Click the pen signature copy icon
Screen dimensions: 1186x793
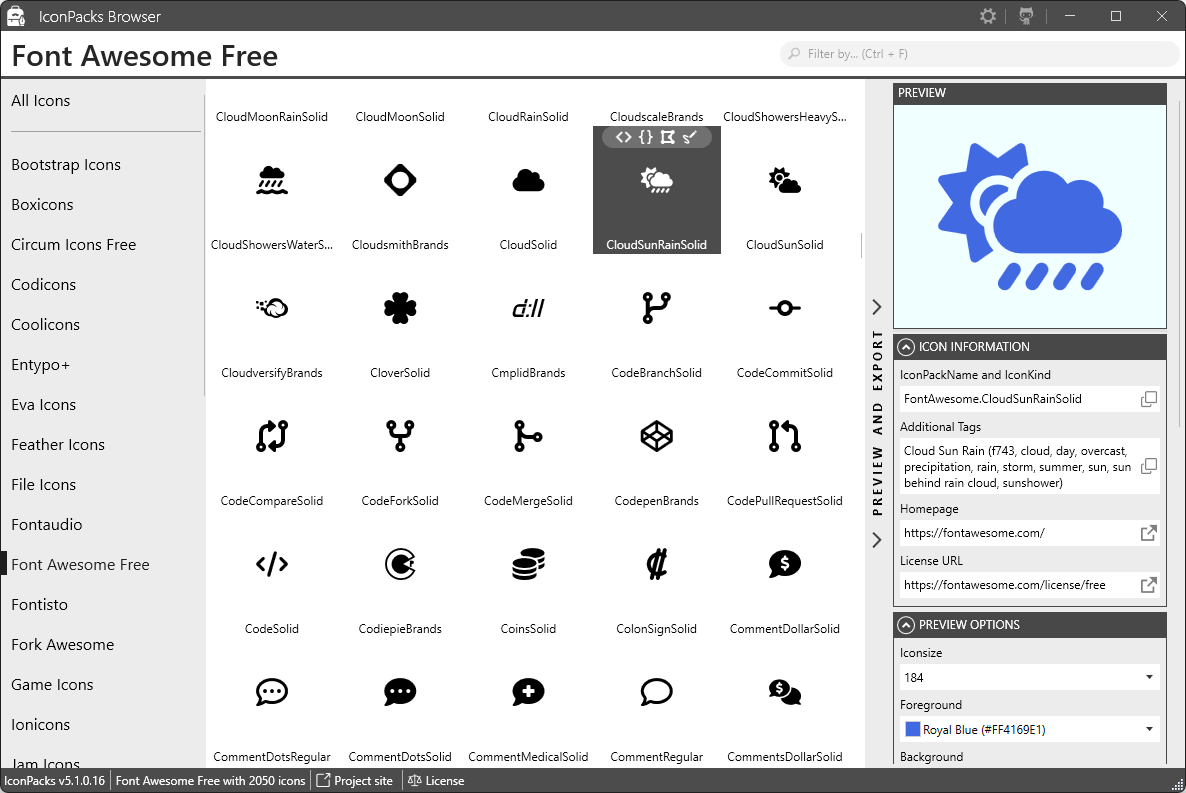coord(689,137)
